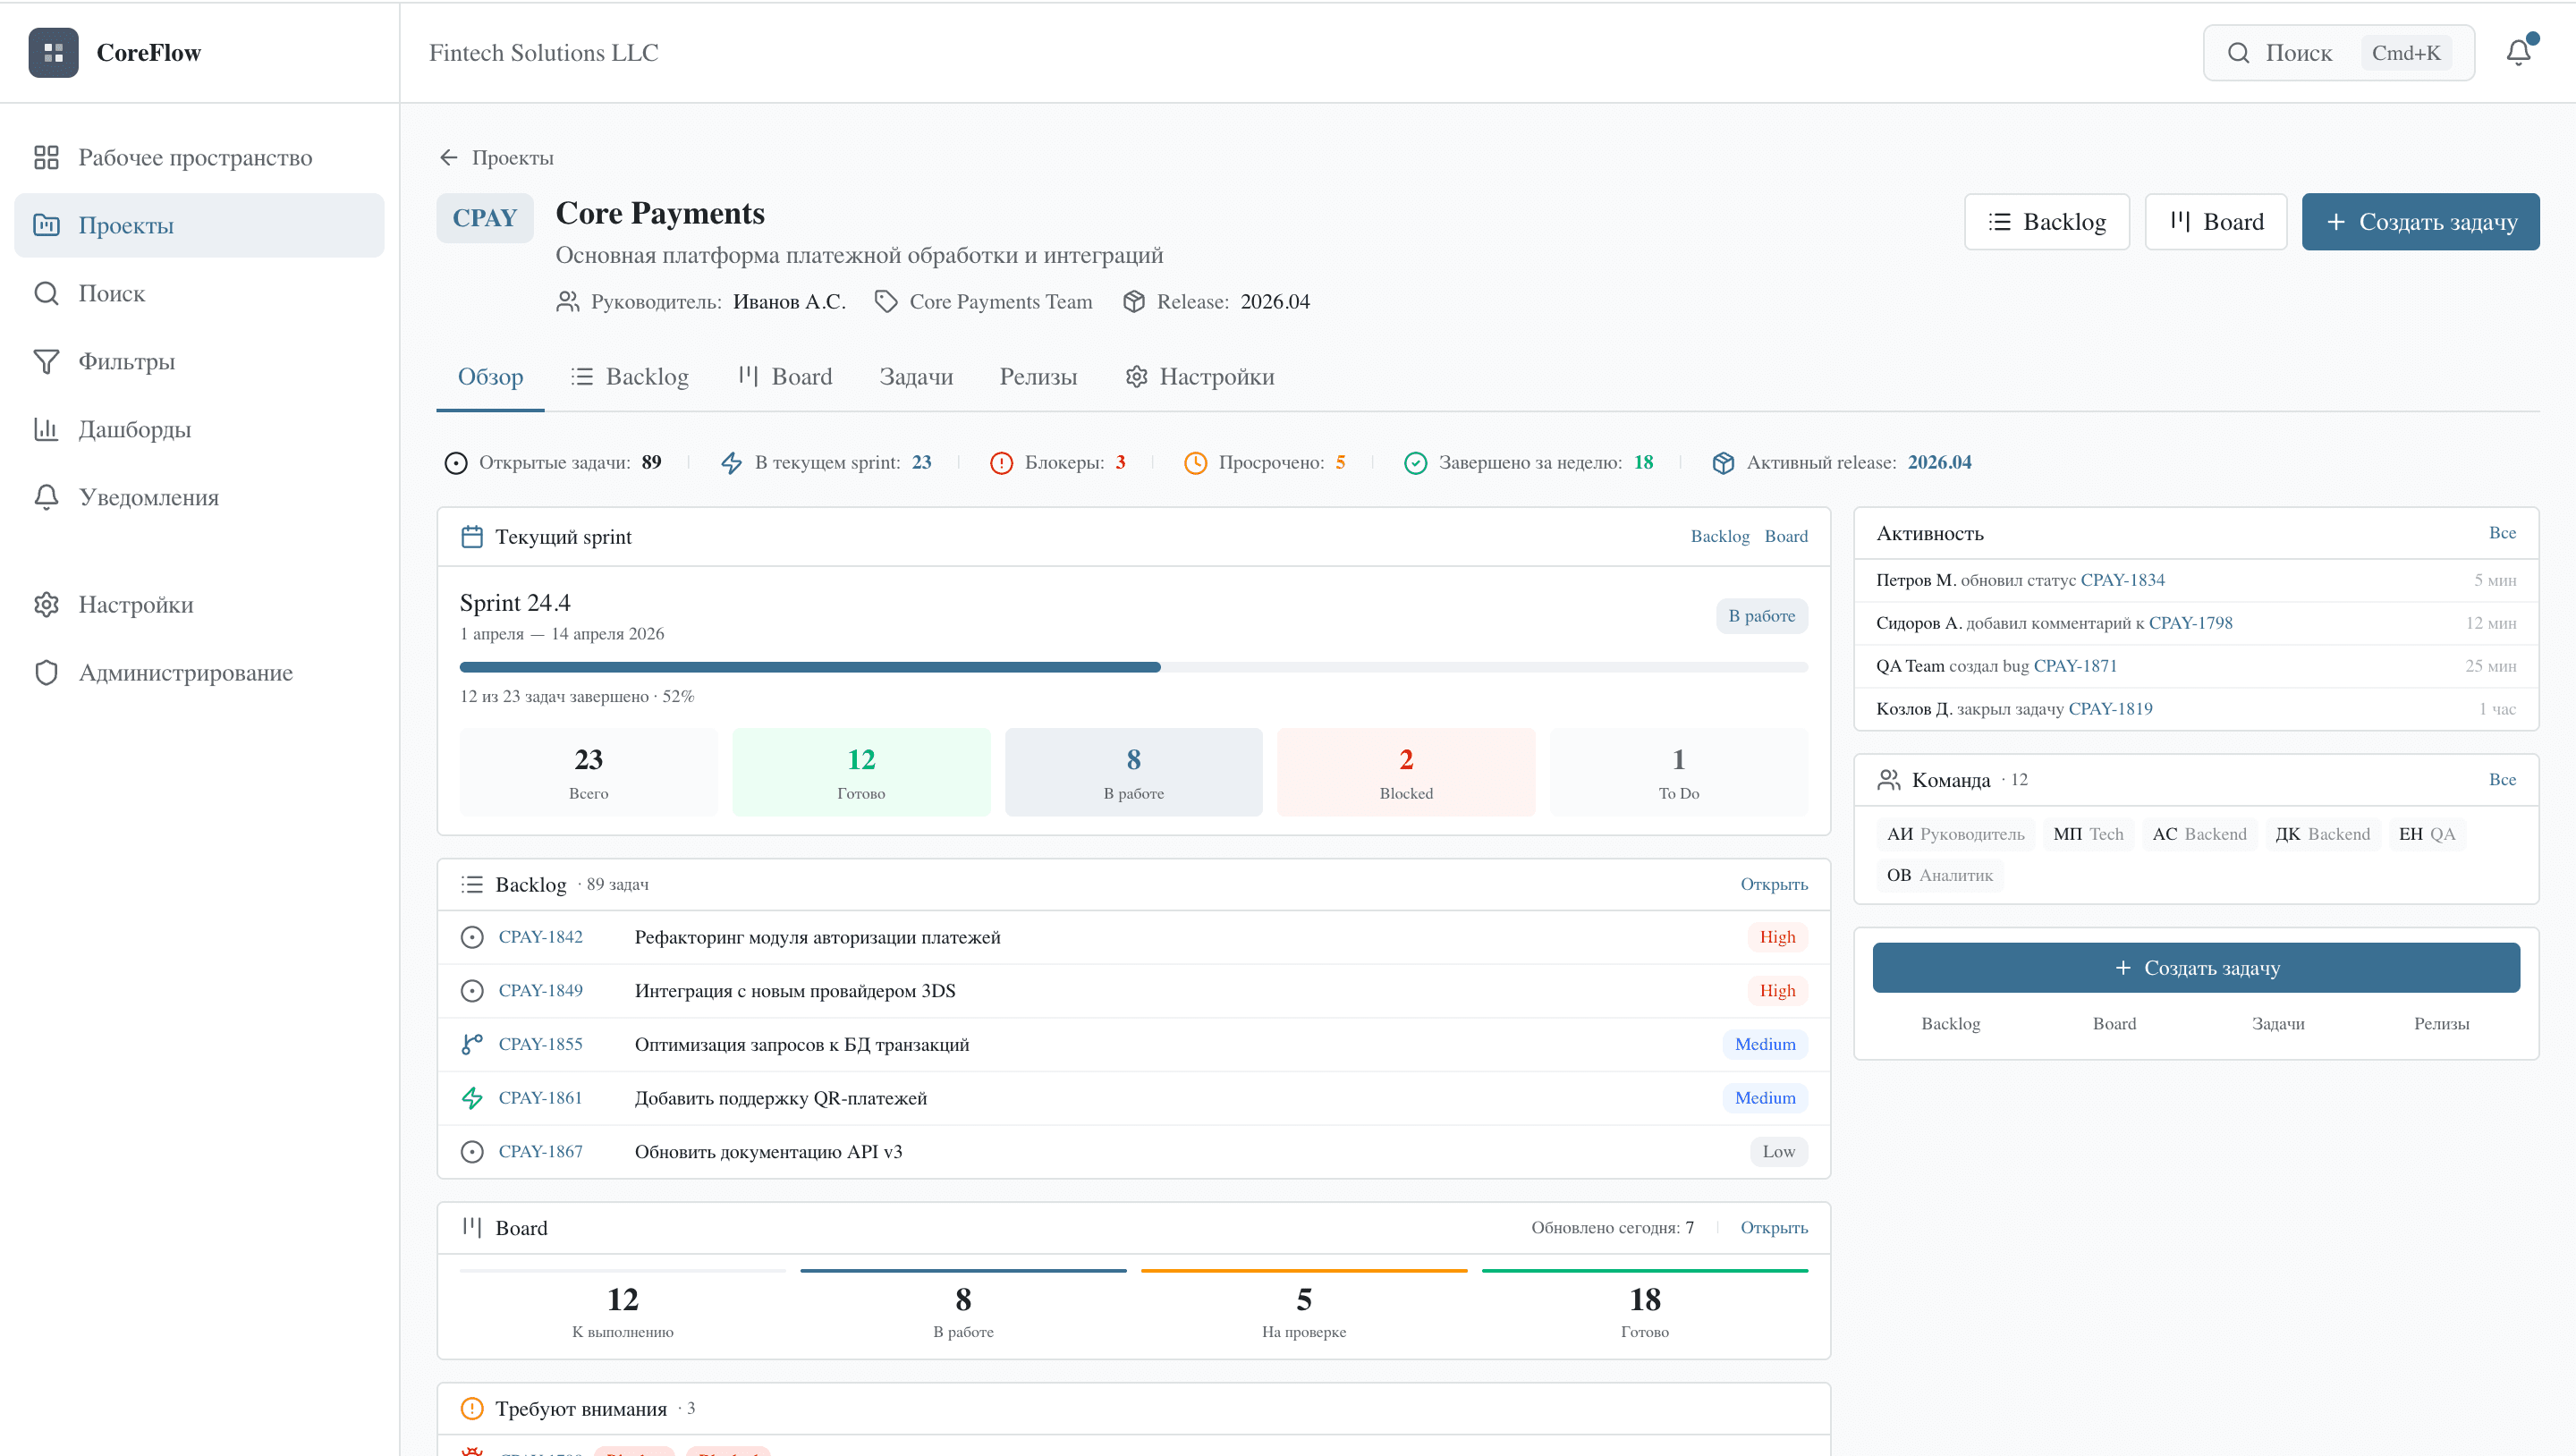The image size is (2576, 1456).
Task: Click lightning icon of task CPAY-1861
Action: 472,1098
